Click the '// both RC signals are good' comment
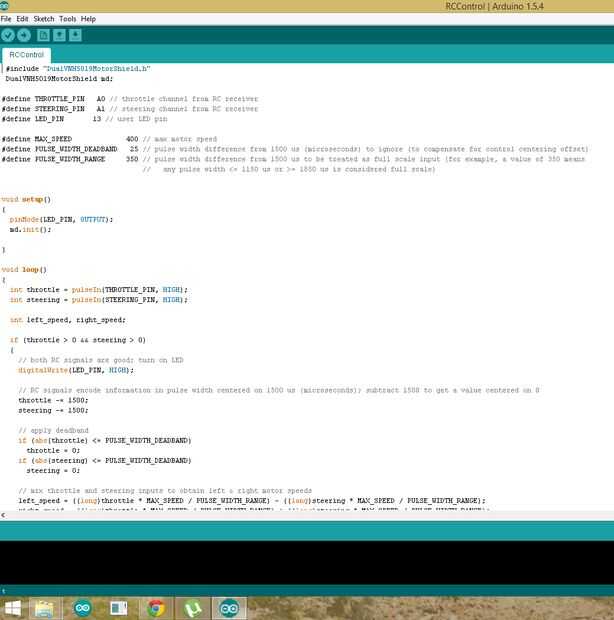 point(101,360)
